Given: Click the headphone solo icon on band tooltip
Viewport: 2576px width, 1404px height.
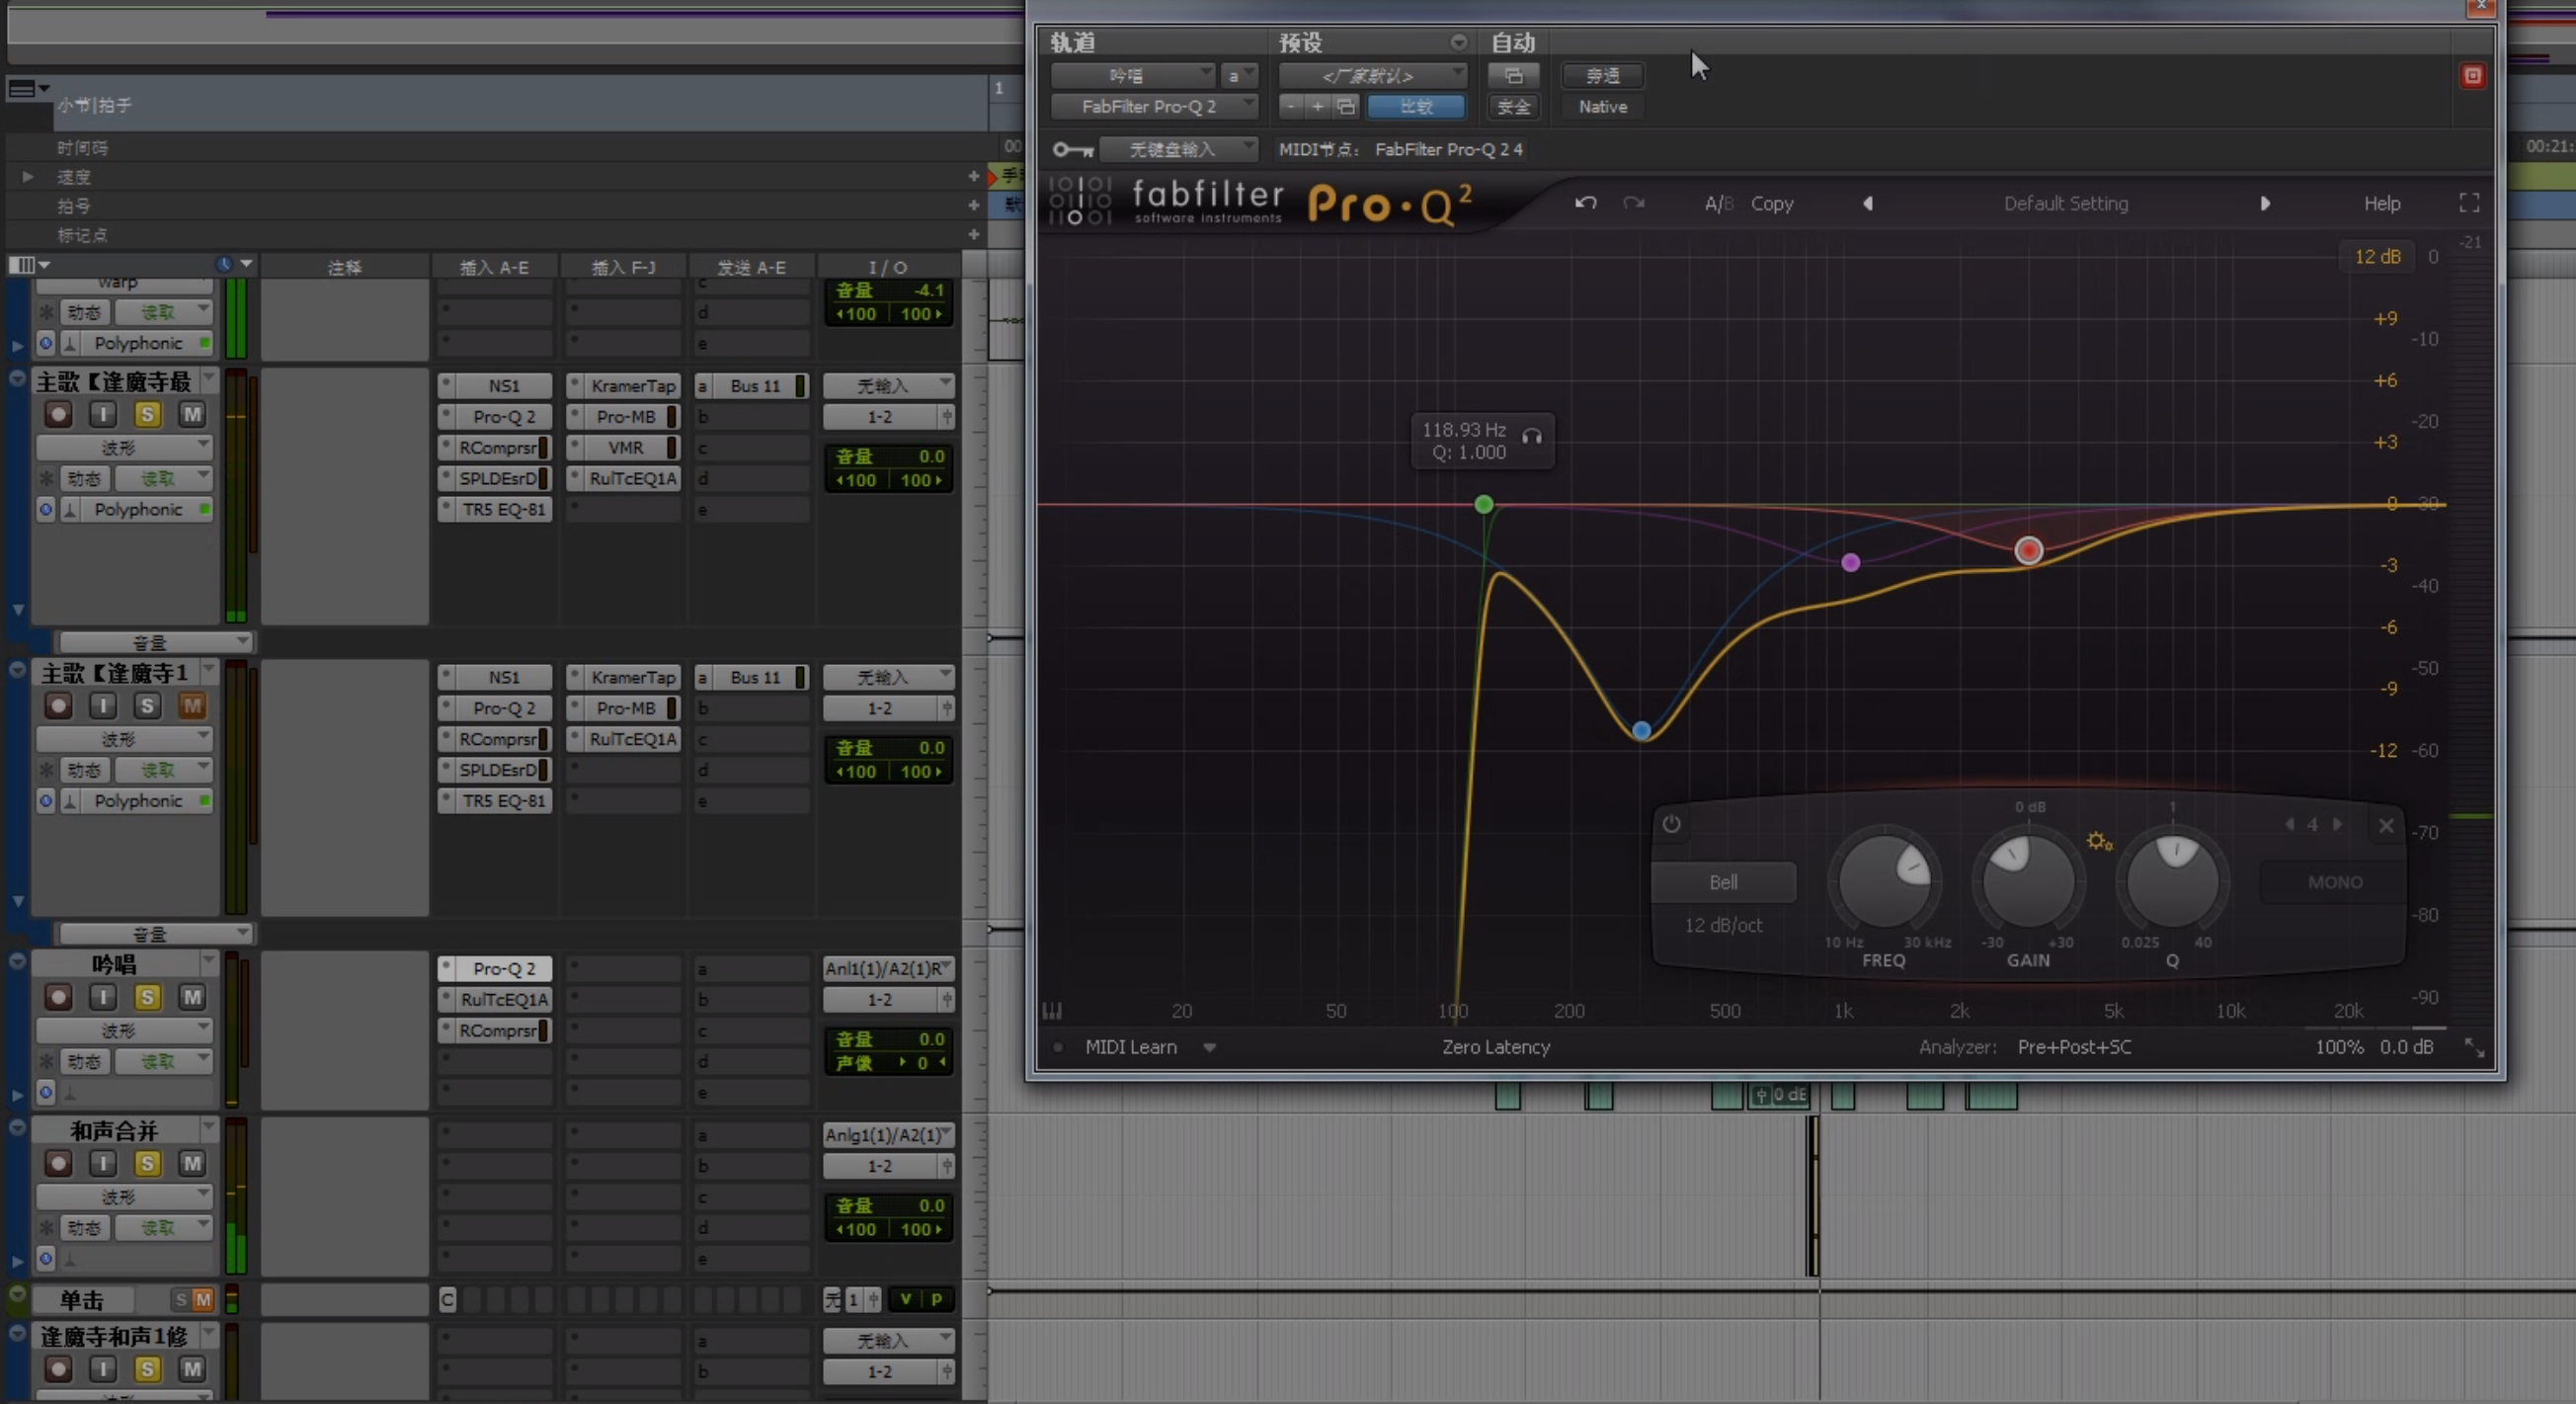Looking at the screenshot, I should [x=1531, y=436].
